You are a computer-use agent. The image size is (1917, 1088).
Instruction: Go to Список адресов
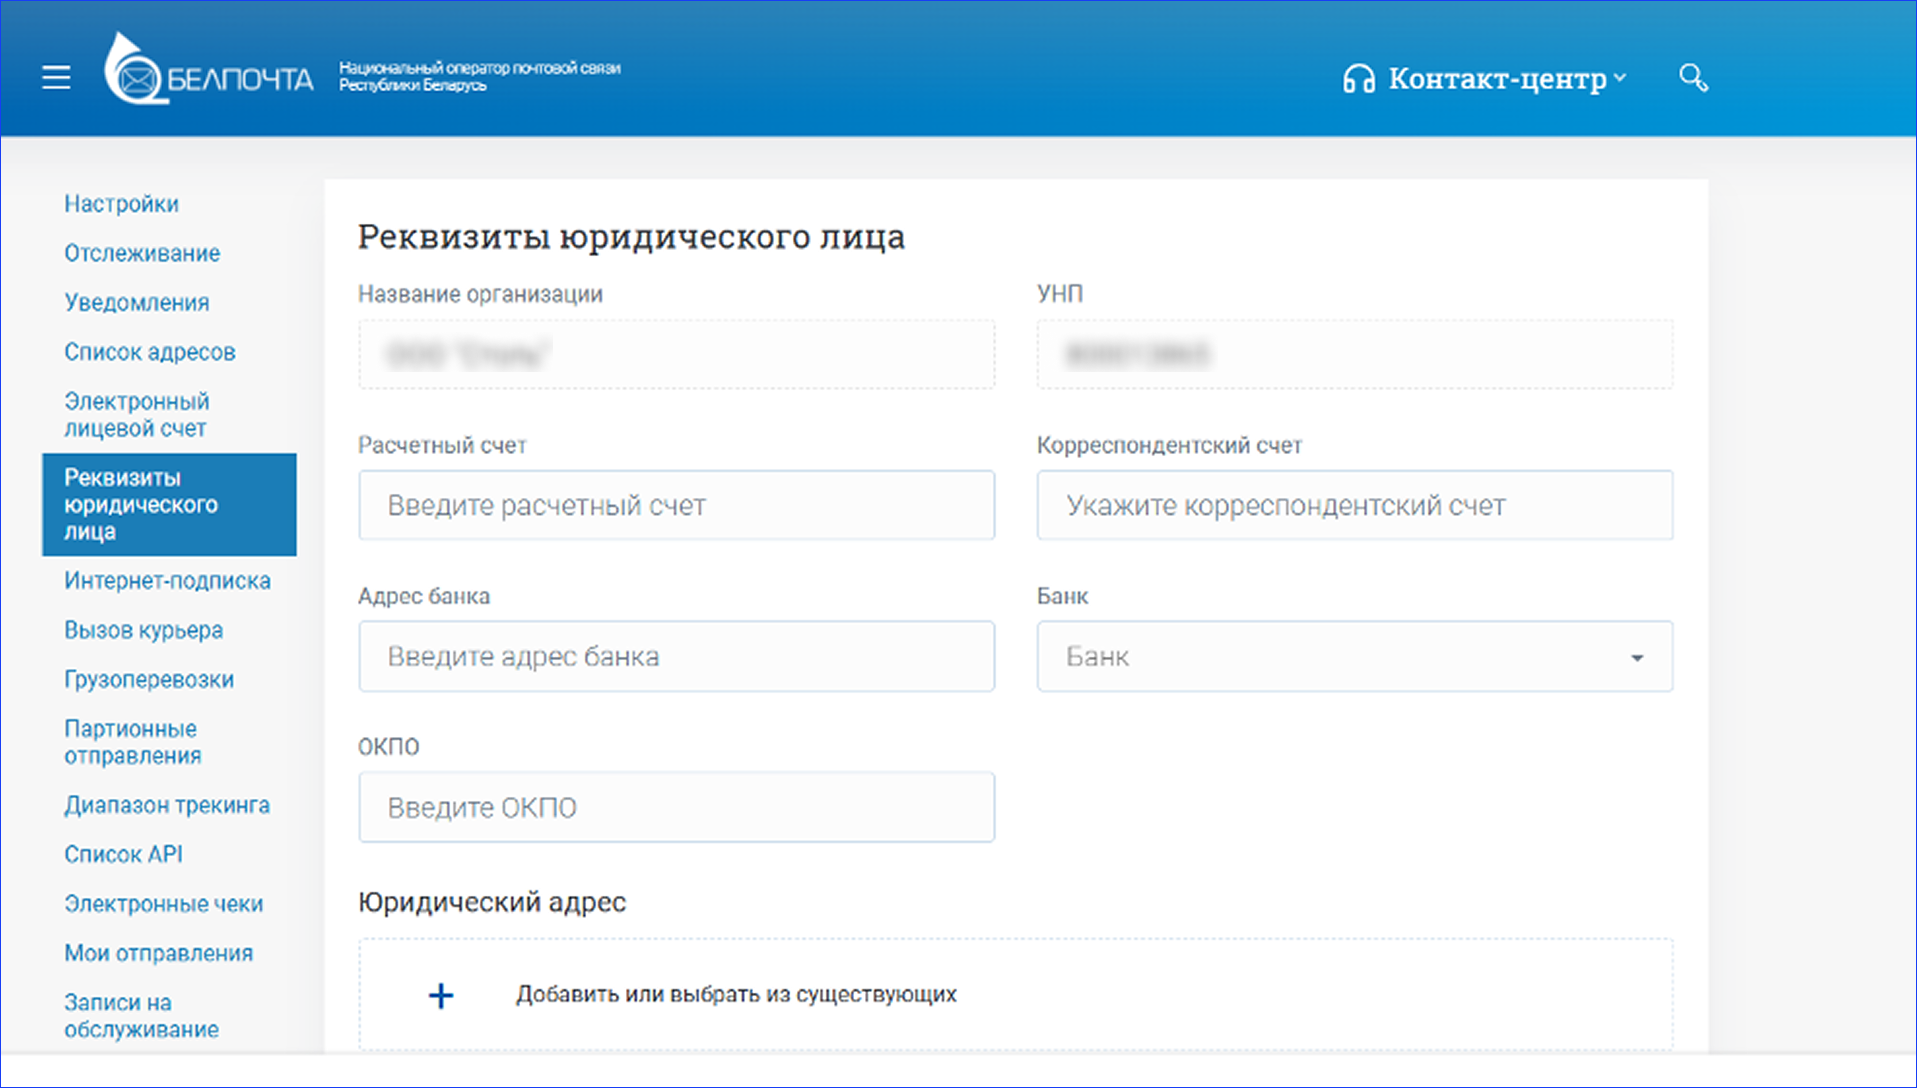[150, 352]
